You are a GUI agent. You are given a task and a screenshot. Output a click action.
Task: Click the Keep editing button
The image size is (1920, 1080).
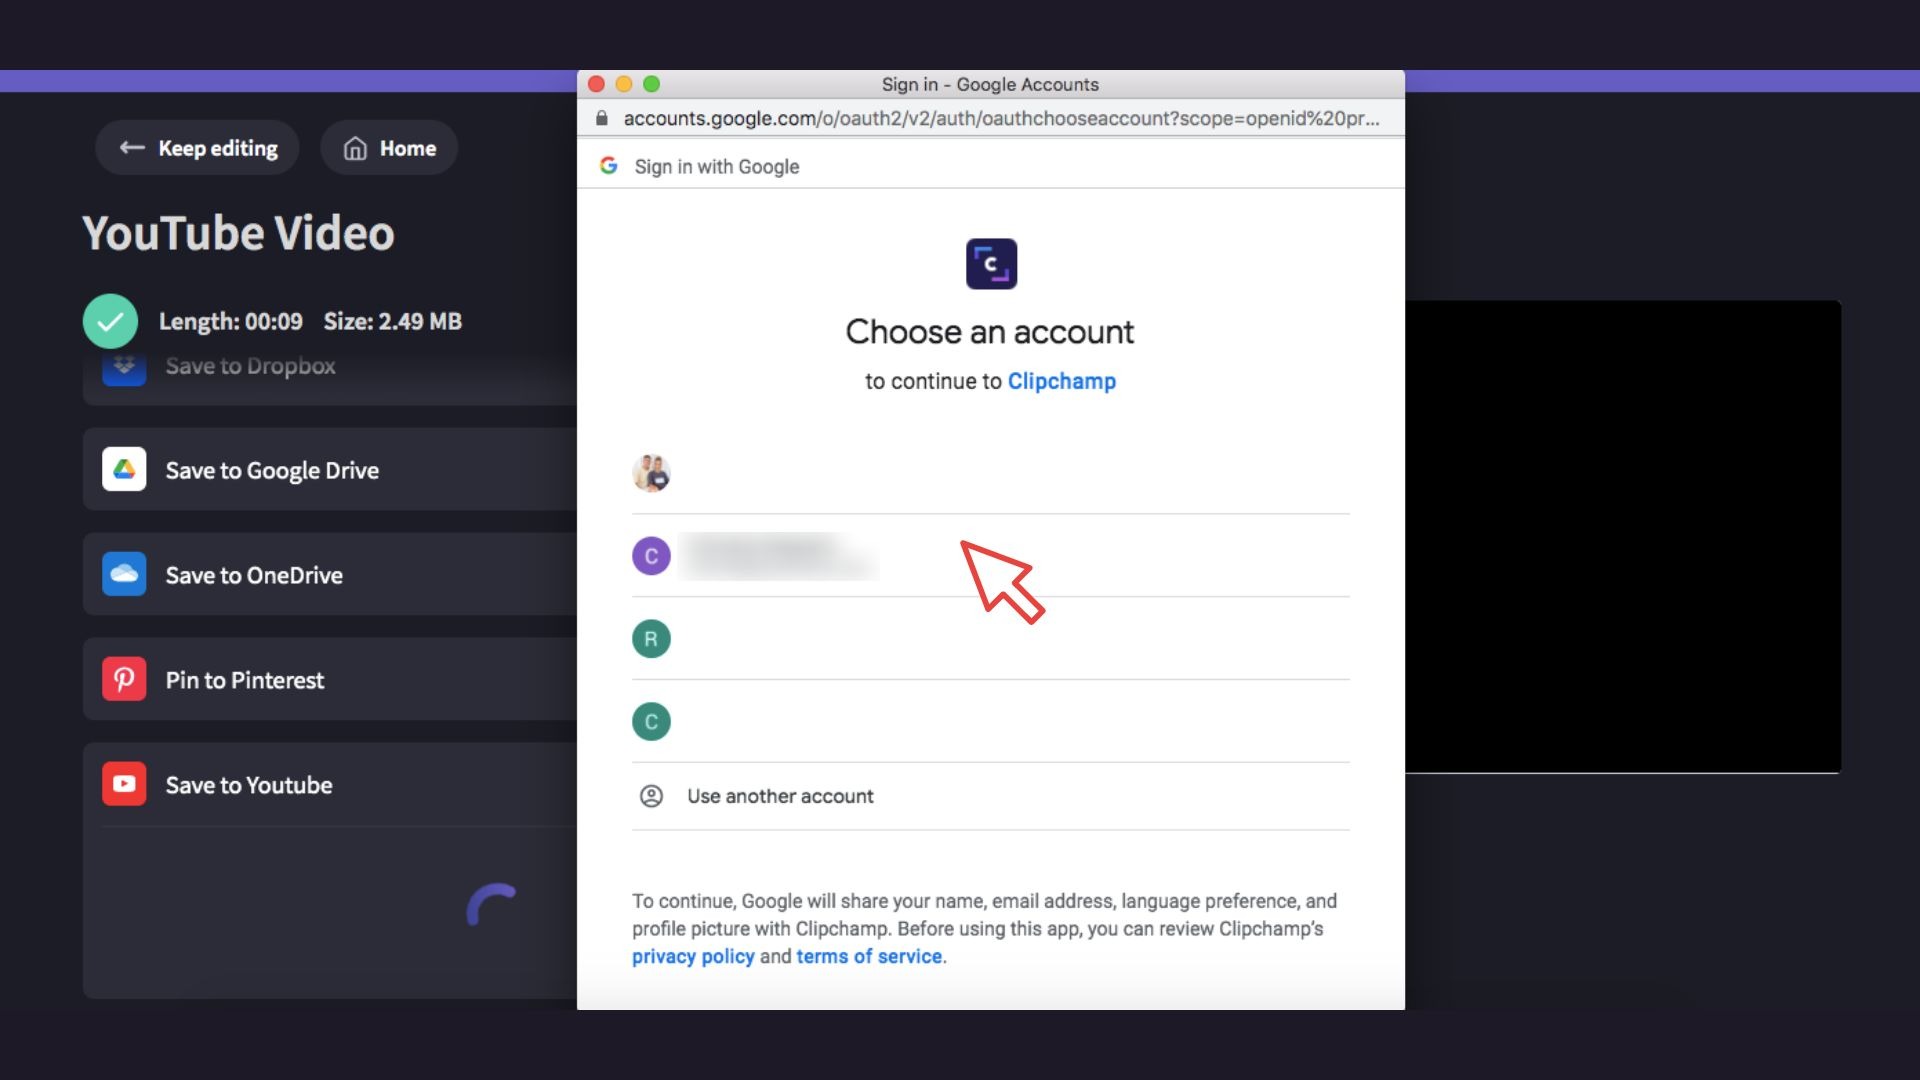pos(200,148)
